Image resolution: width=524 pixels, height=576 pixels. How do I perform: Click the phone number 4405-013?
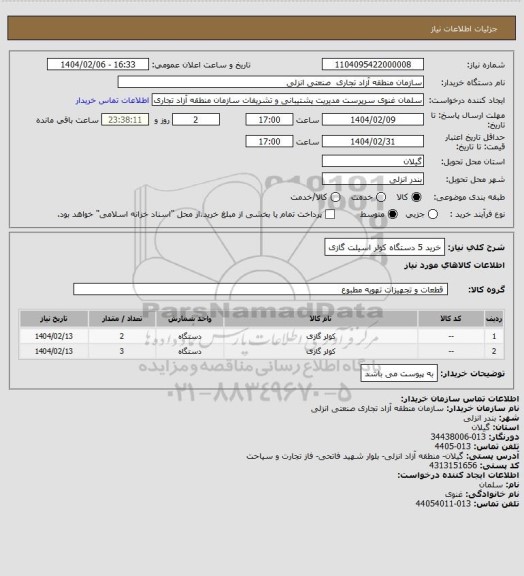coord(453,446)
